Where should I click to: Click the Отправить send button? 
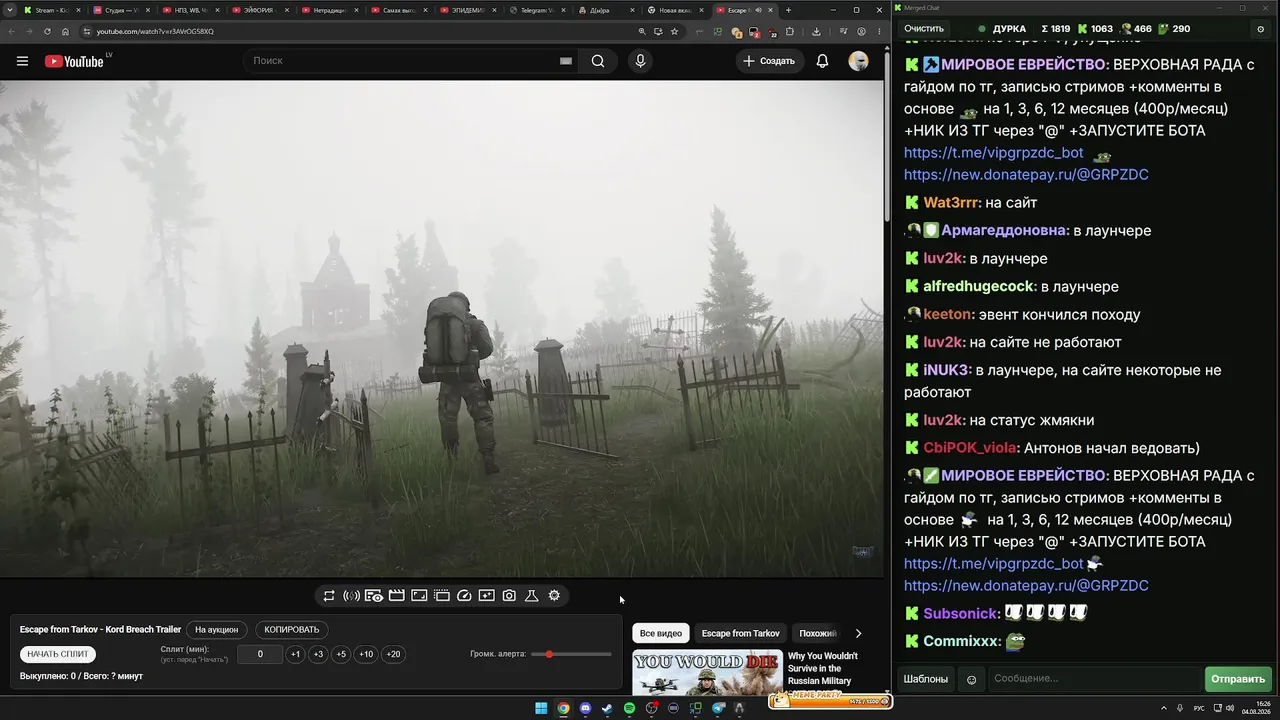pyautogui.click(x=1238, y=679)
